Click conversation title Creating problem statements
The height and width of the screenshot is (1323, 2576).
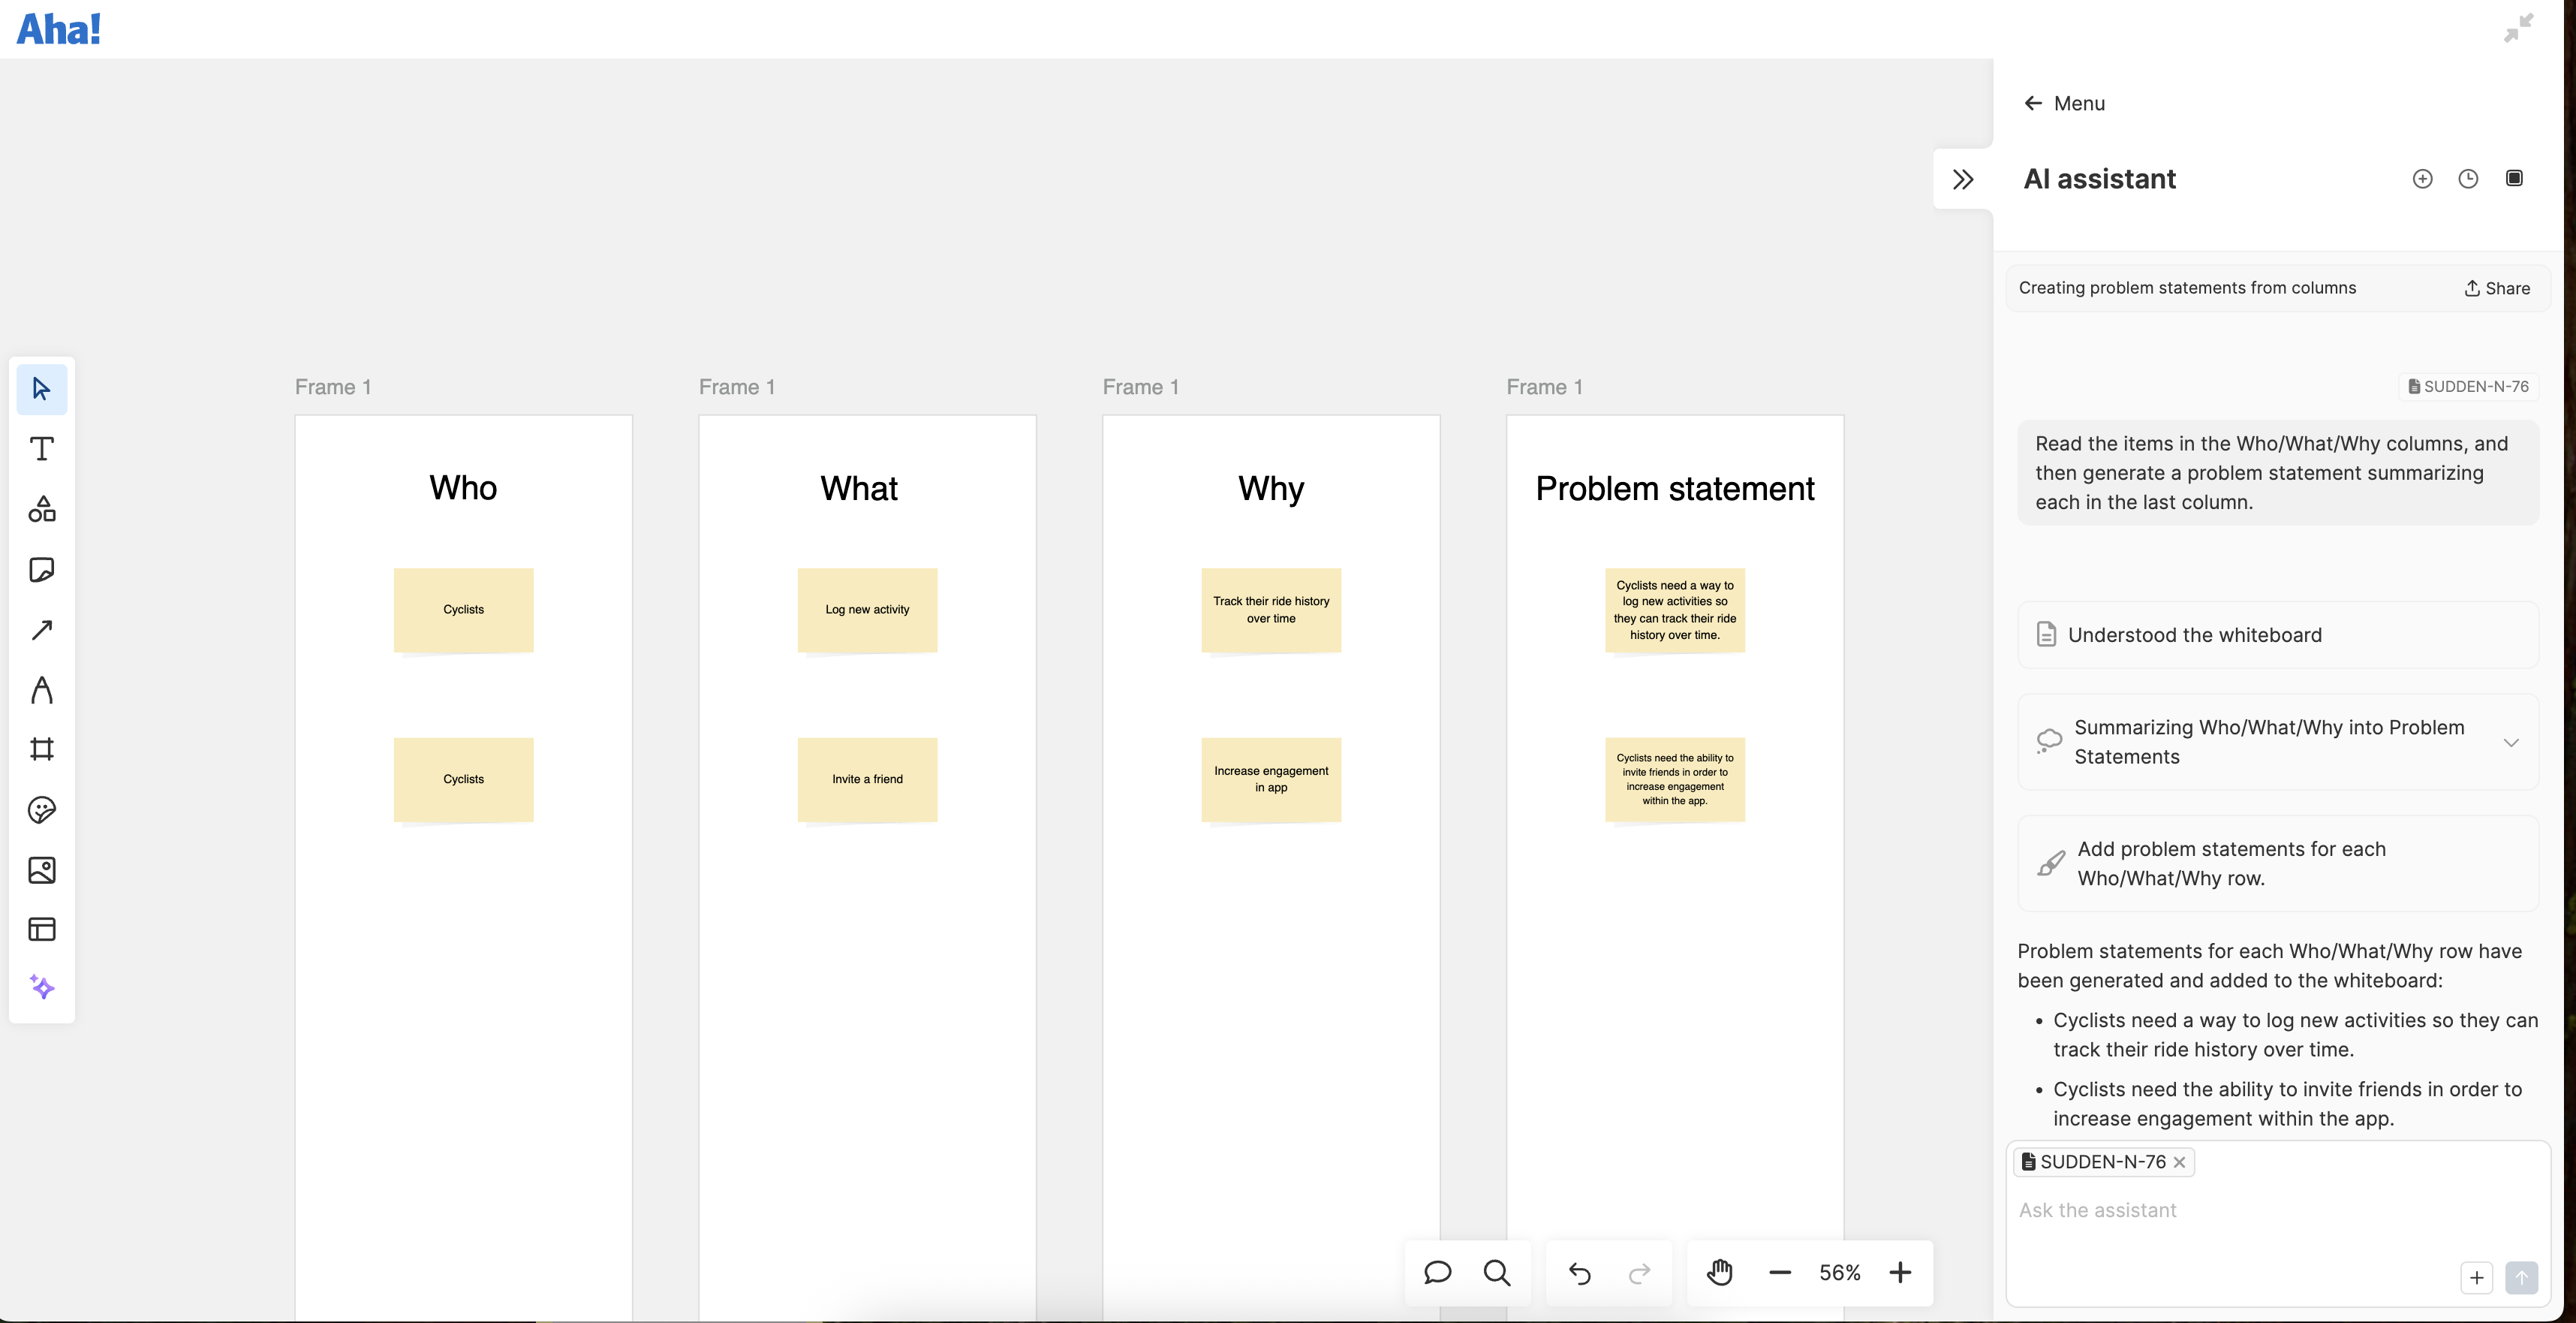[x=2187, y=288]
